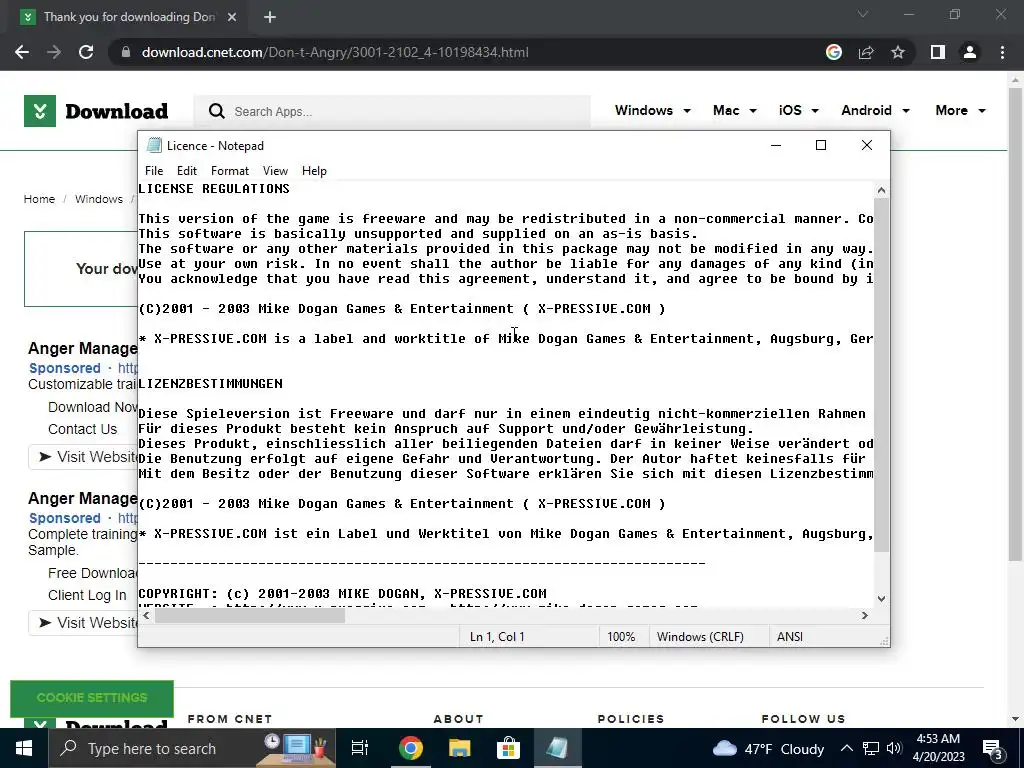Open the Windows Start menu
This screenshot has height=768, width=1024.
point(24,748)
